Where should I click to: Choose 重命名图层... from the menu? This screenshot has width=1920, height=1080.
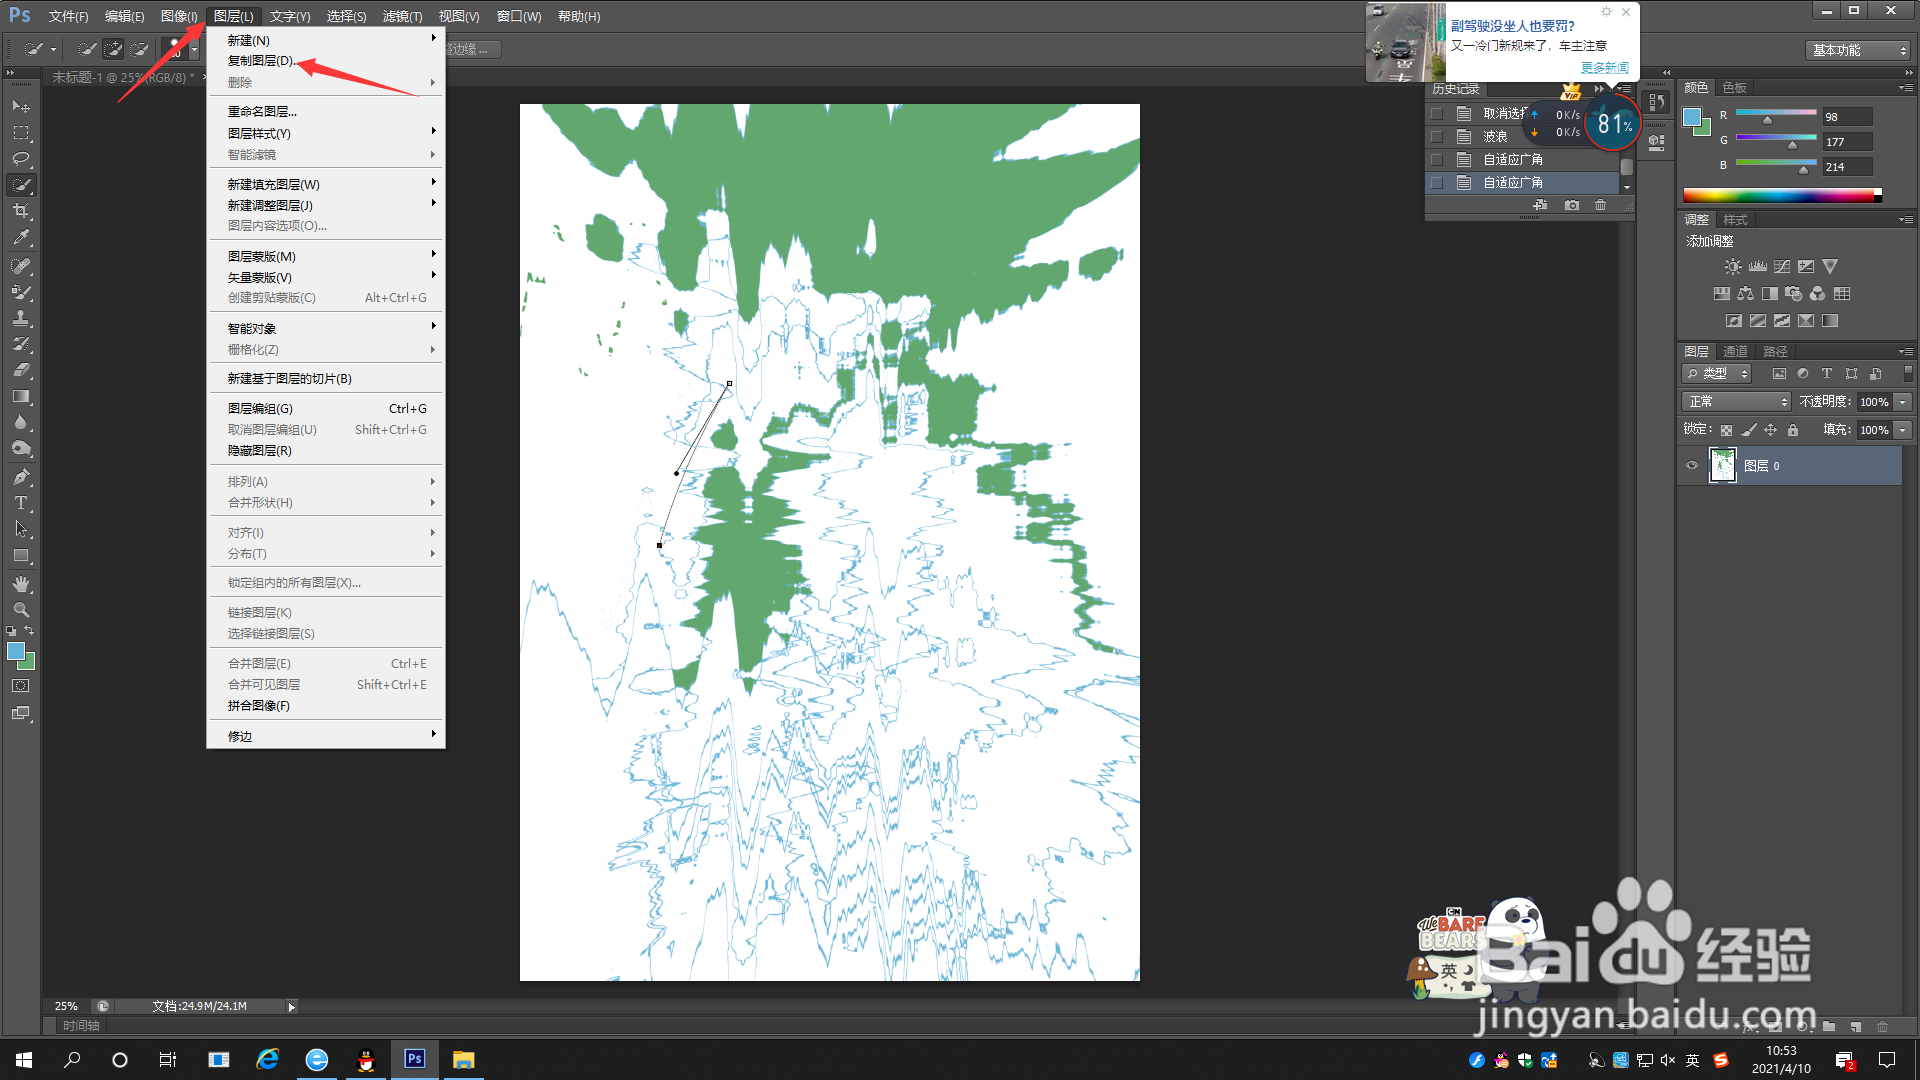coord(262,112)
